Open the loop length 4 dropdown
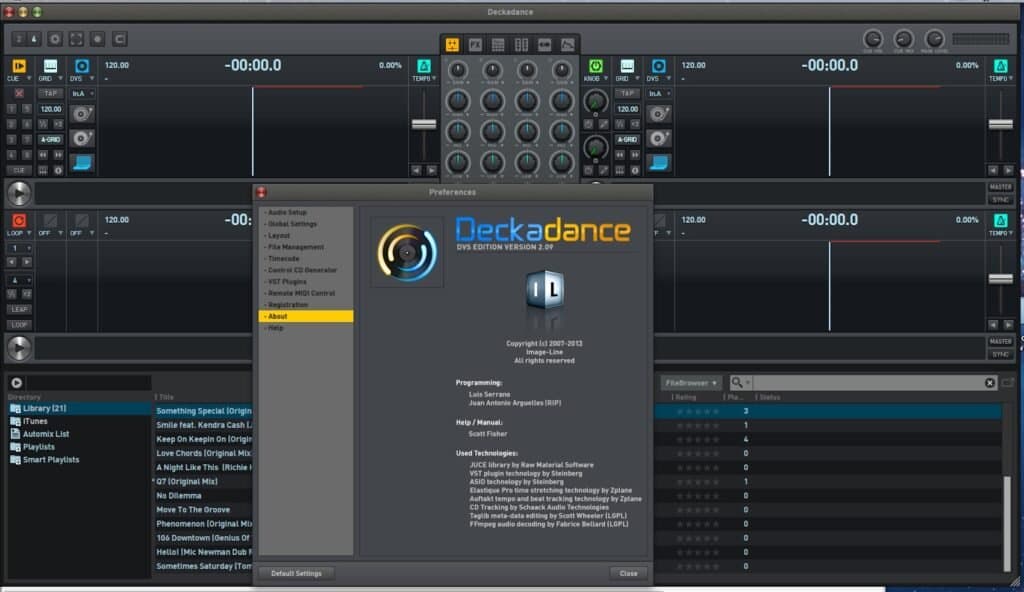The height and width of the screenshot is (592, 1024). click(19, 280)
